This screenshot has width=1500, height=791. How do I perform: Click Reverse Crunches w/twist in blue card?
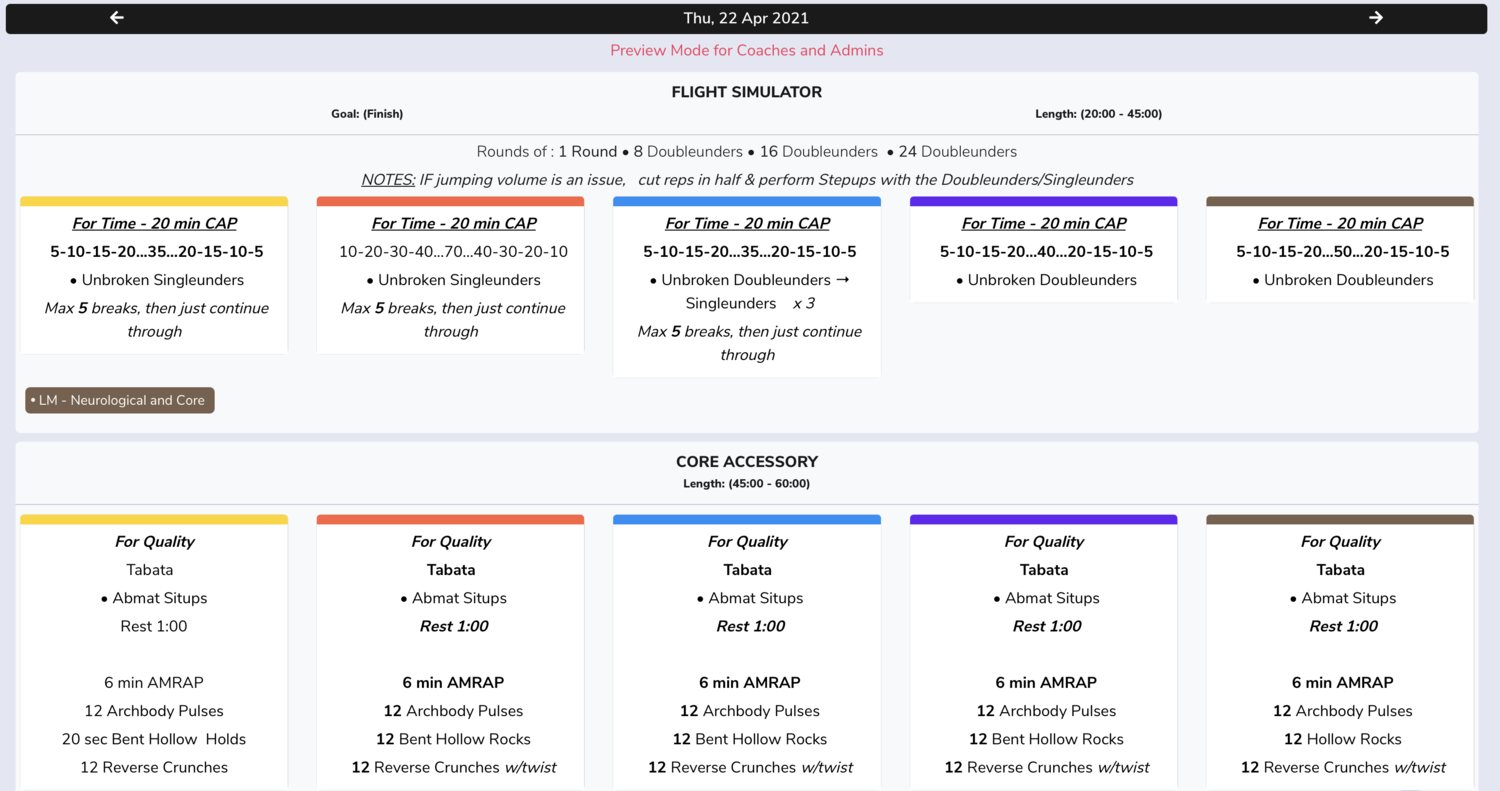click(750, 767)
